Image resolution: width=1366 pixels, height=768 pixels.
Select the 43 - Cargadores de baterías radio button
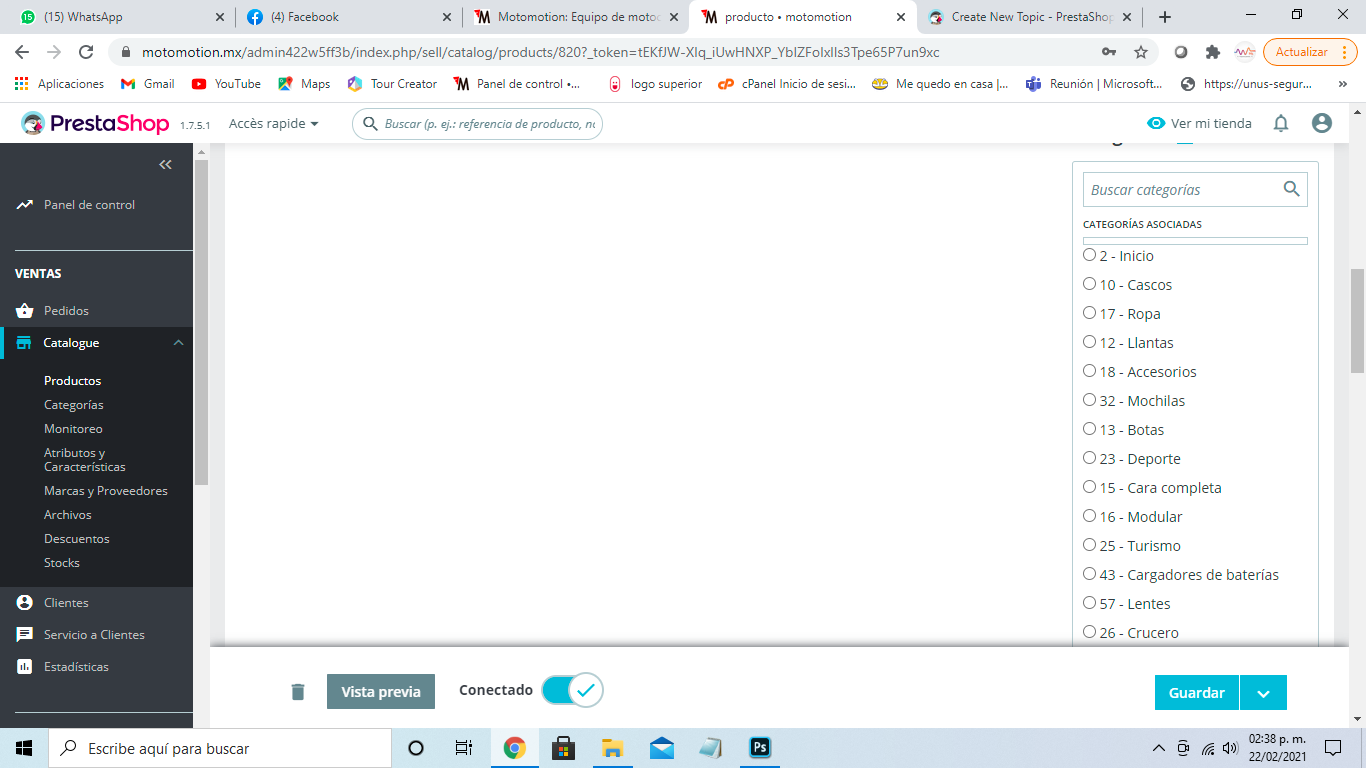click(1090, 574)
